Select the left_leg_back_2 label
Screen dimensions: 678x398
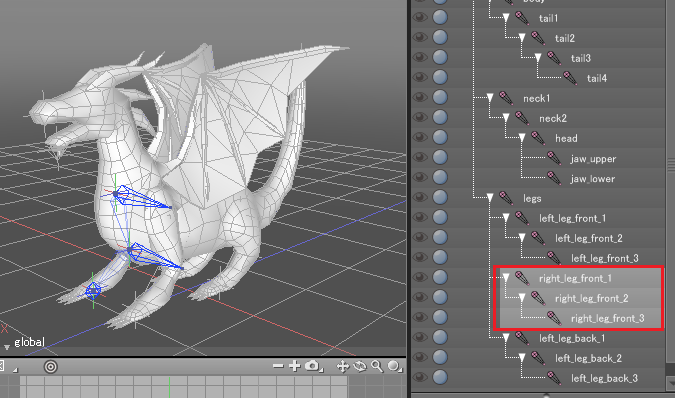(588, 358)
